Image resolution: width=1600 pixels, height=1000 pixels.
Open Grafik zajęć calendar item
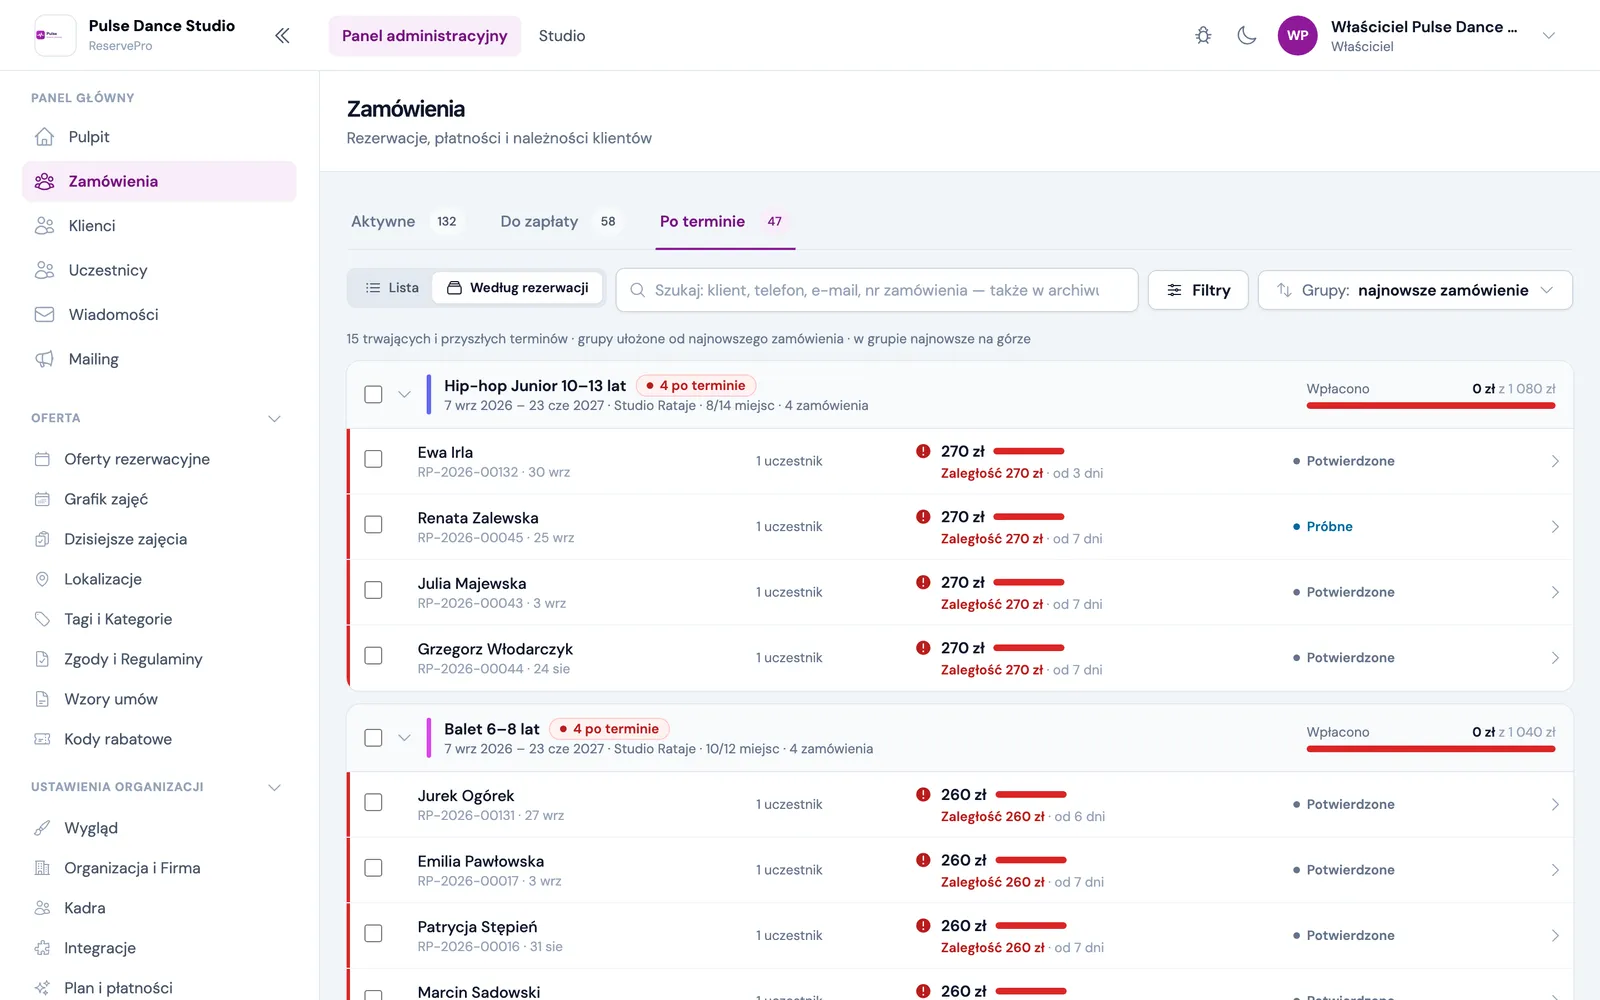[x=159, y=499]
